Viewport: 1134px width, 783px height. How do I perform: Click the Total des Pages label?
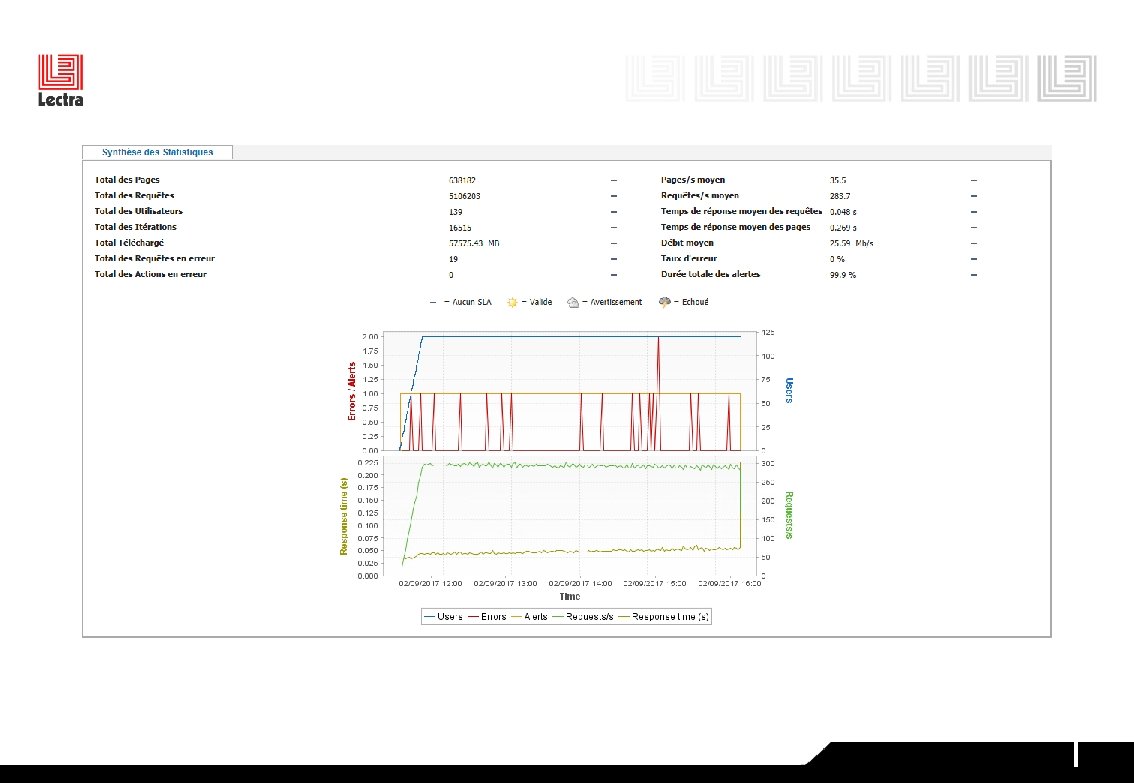pos(127,180)
